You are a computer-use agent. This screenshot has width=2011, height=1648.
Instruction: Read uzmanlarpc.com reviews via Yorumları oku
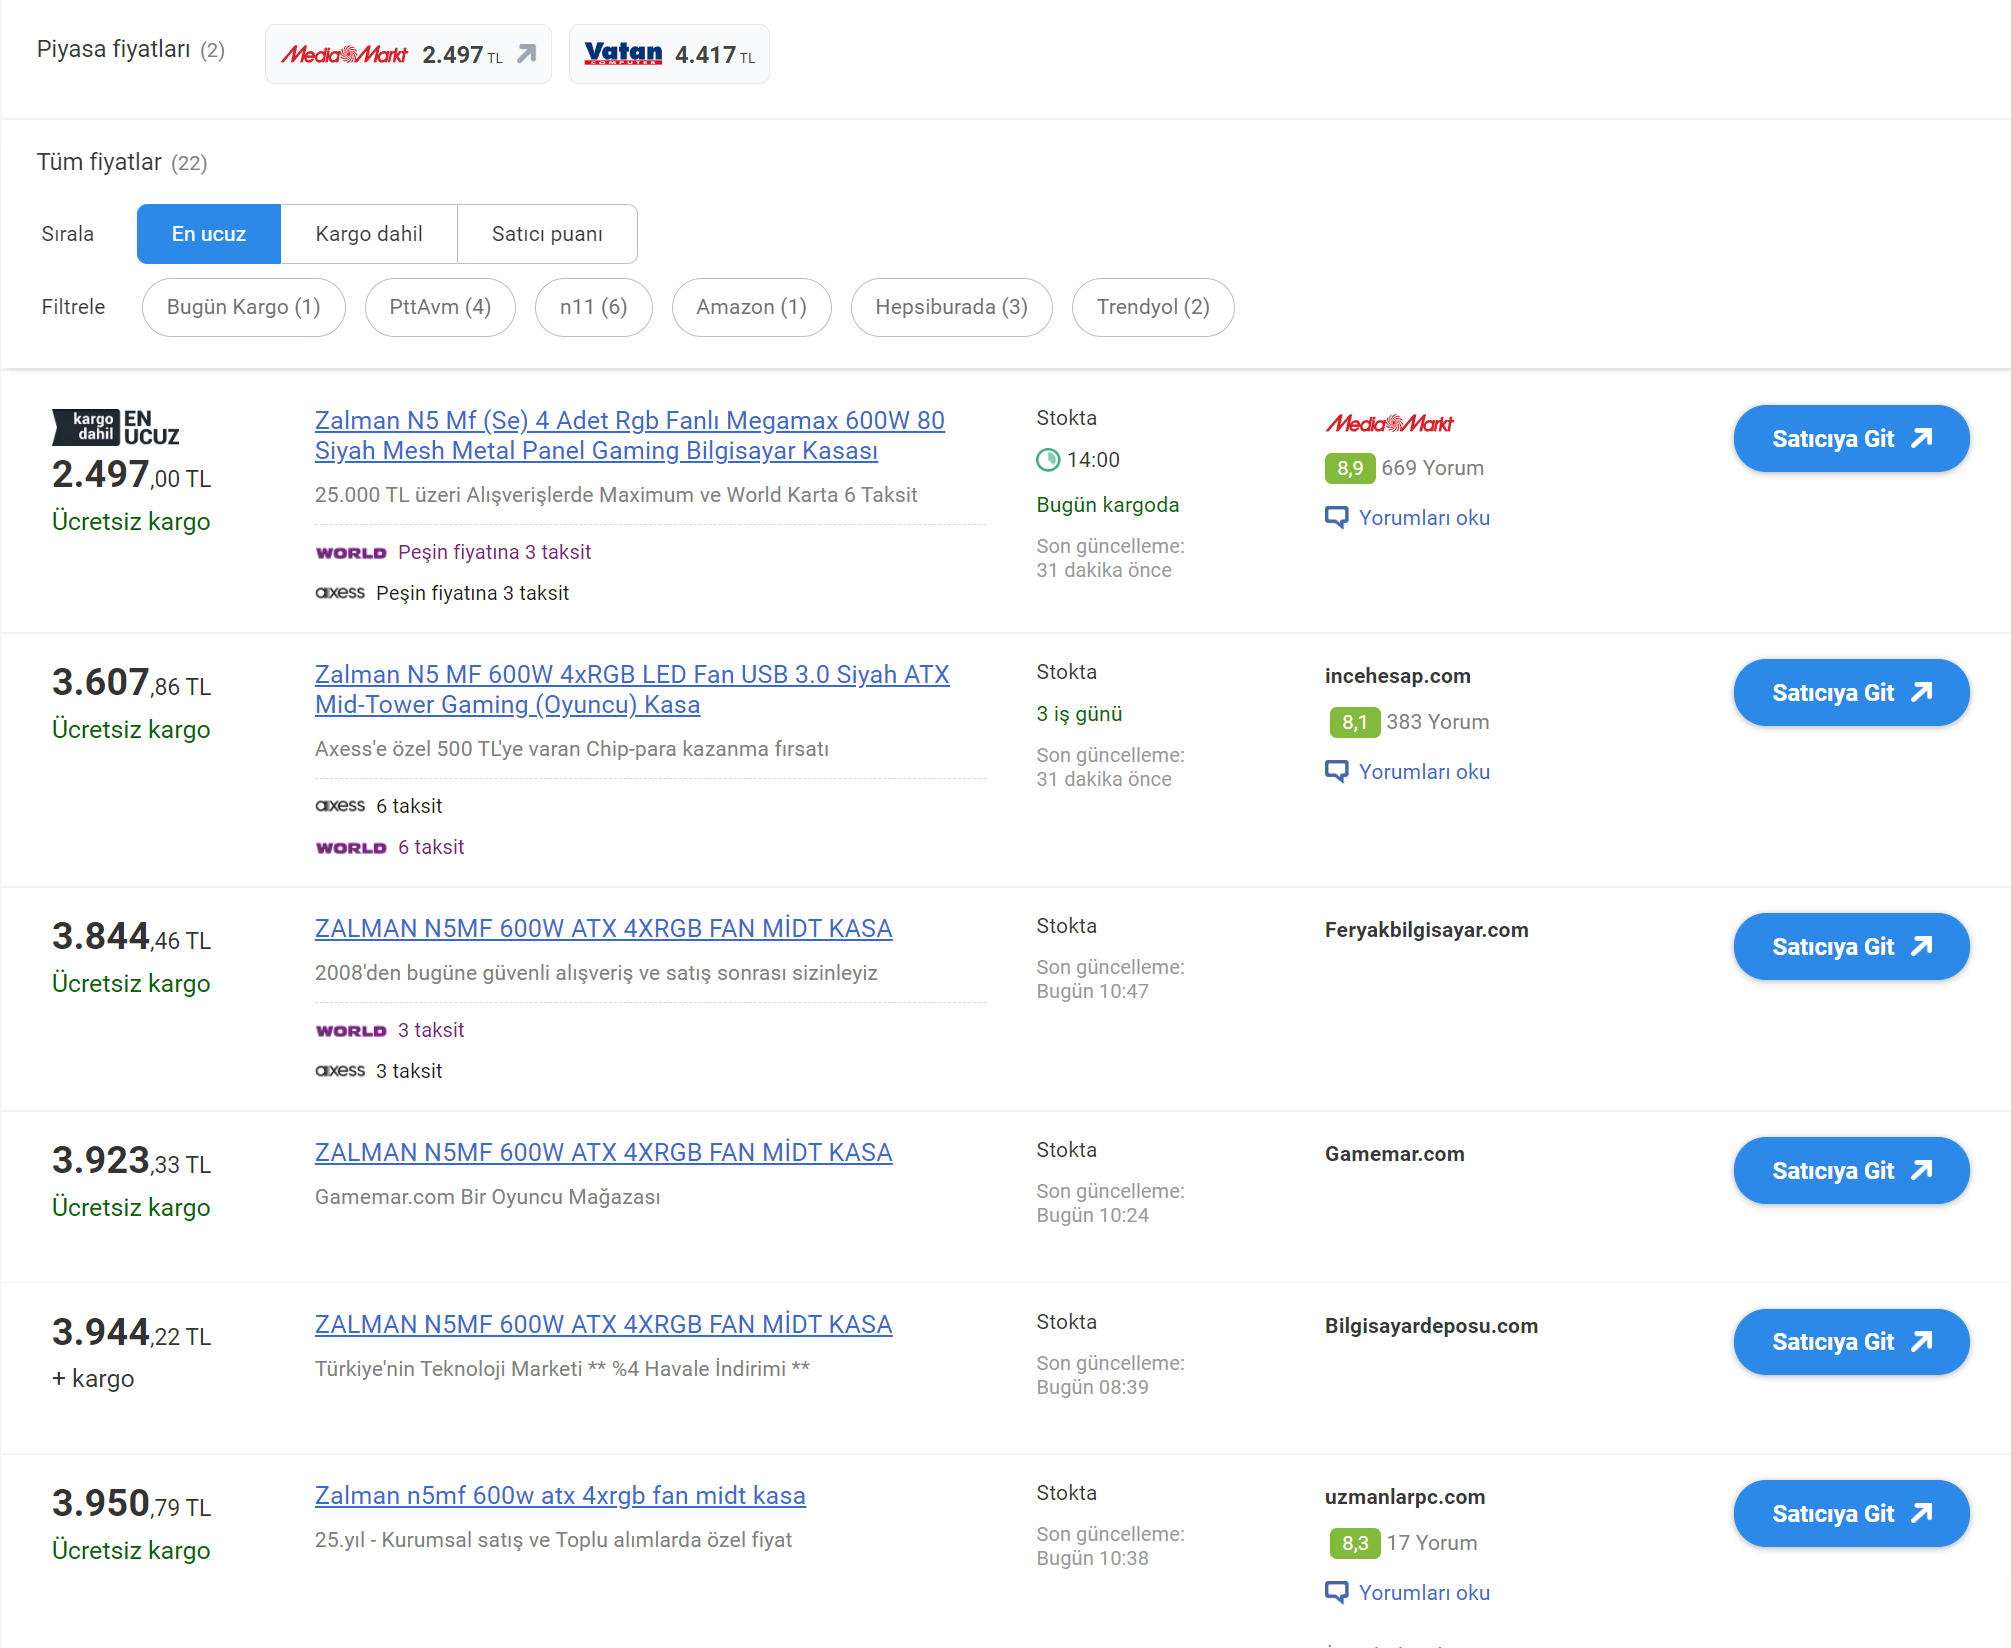pyautogui.click(x=1424, y=1592)
